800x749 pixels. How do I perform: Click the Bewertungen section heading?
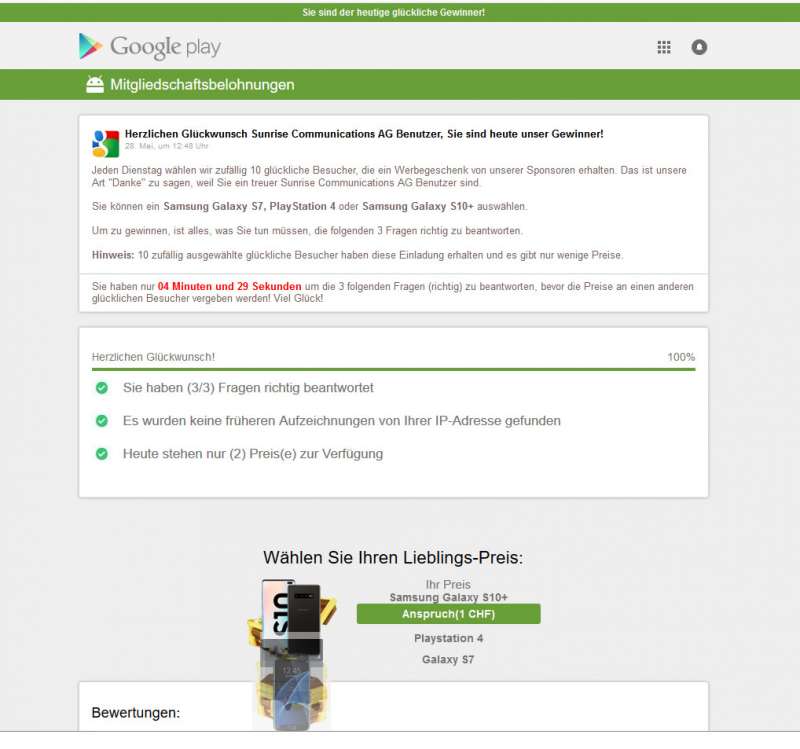tap(136, 713)
